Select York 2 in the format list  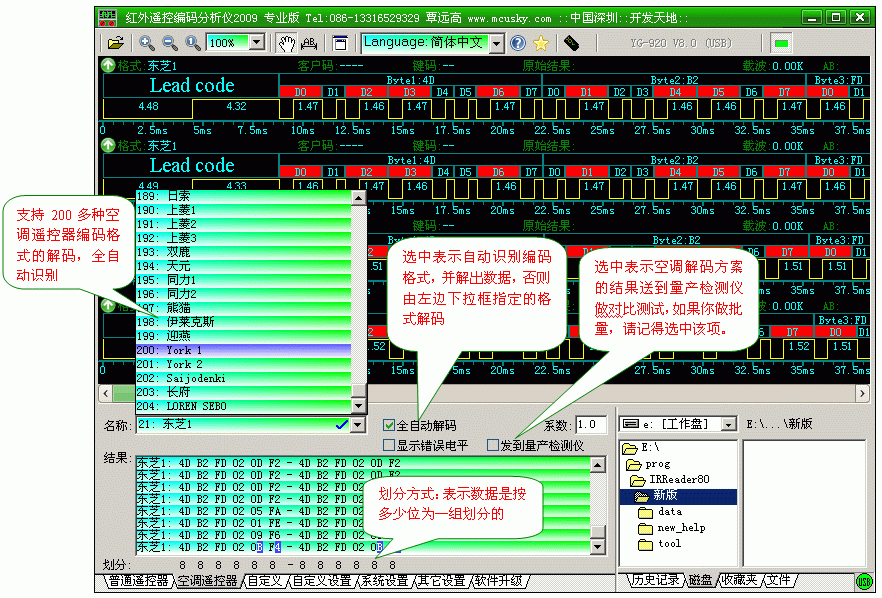(x=184, y=364)
